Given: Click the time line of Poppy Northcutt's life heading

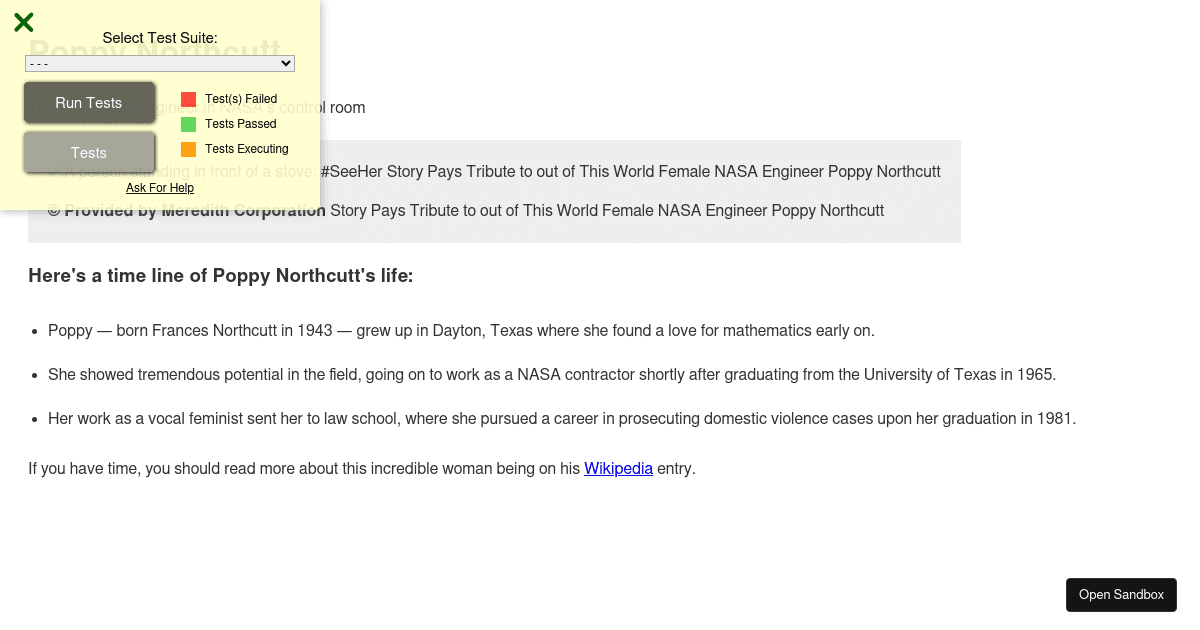Looking at the screenshot, I should 220,276.
